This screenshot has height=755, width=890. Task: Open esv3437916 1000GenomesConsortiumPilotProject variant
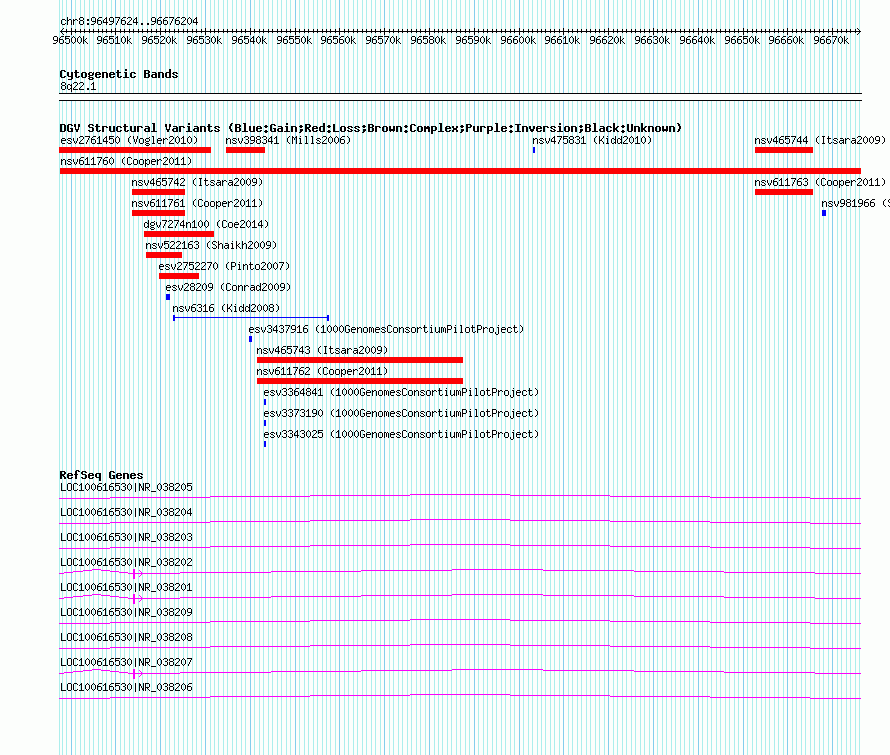tap(386, 329)
